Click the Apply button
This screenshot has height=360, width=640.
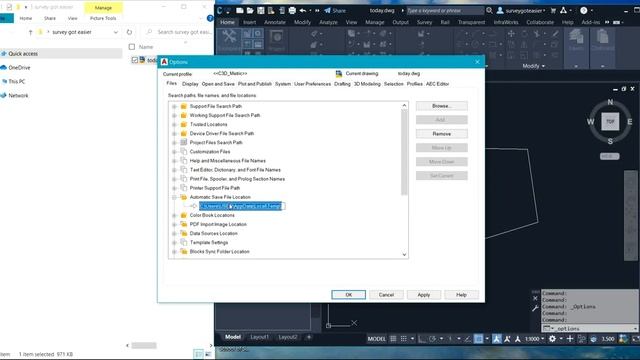424,295
